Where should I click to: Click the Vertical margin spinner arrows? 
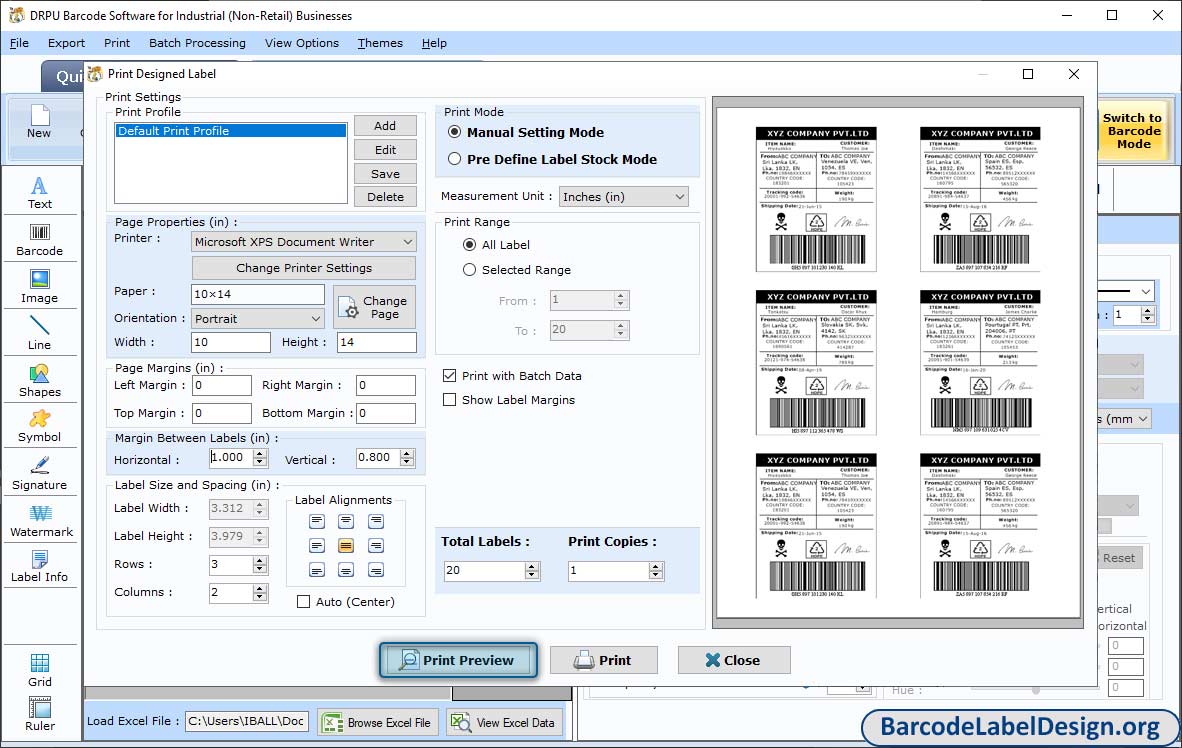point(407,458)
